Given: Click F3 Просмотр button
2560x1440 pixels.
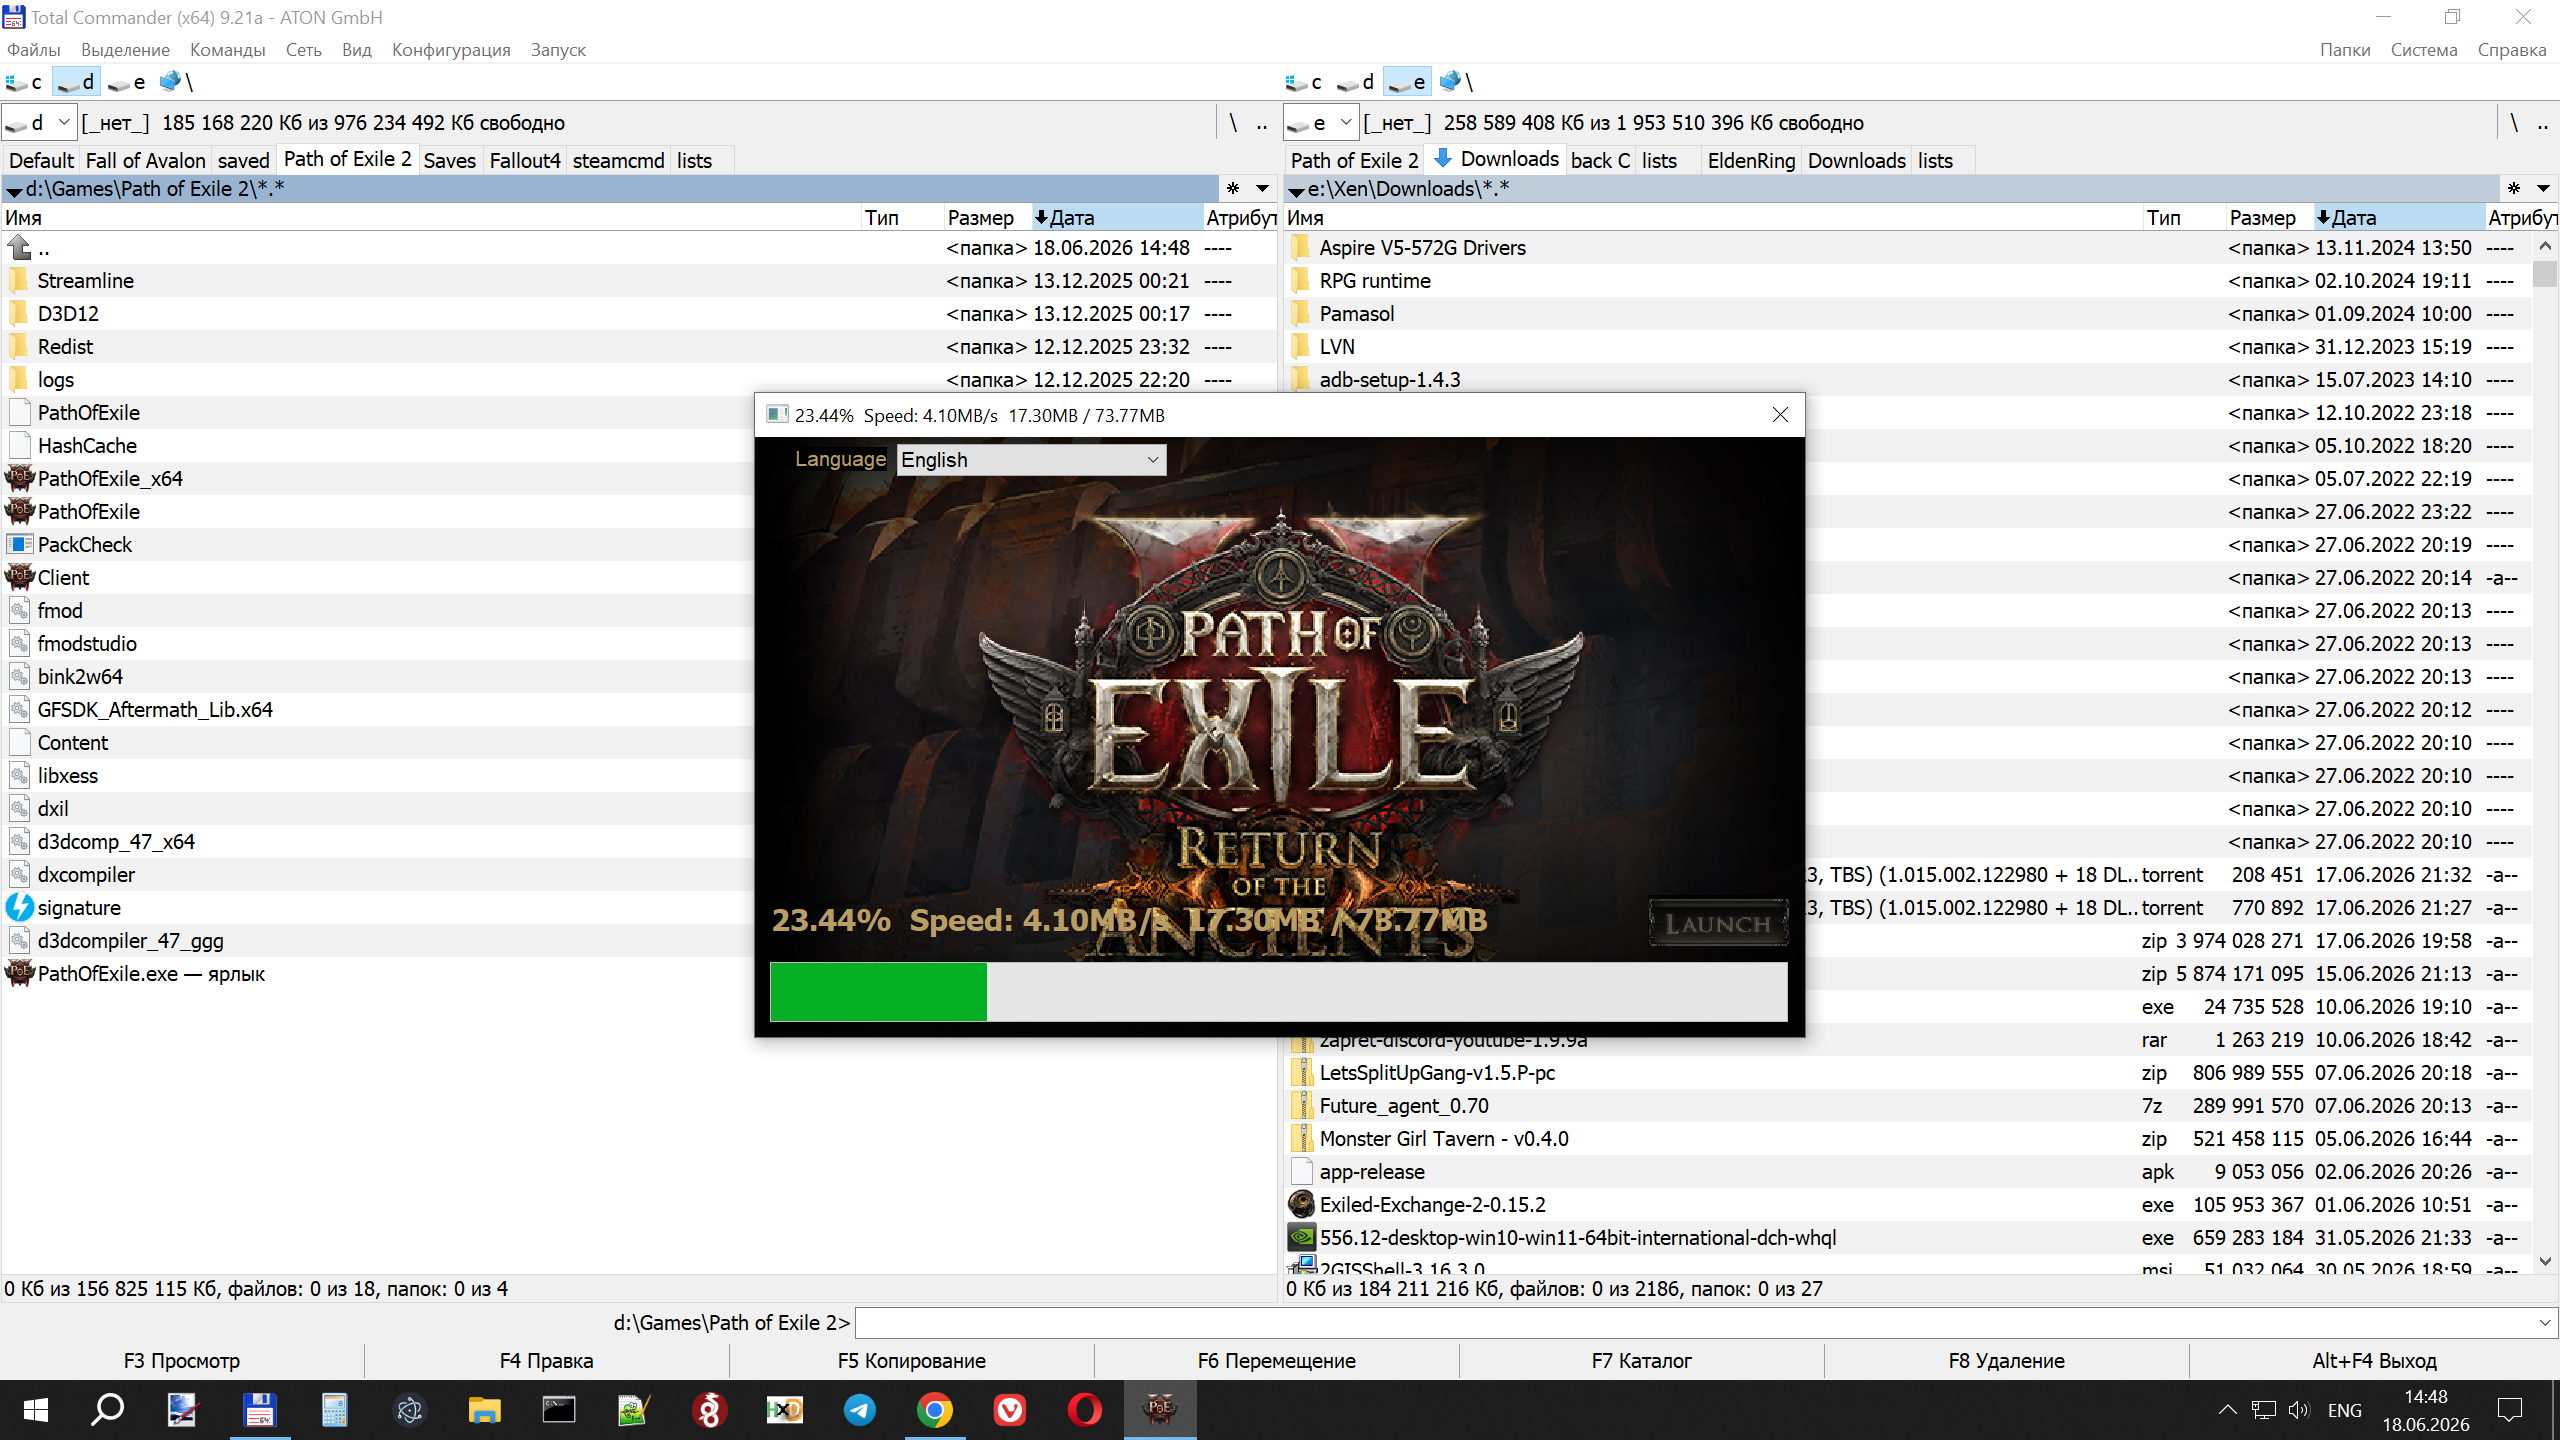Looking at the screenshot, I should [x=182, y=1361].
